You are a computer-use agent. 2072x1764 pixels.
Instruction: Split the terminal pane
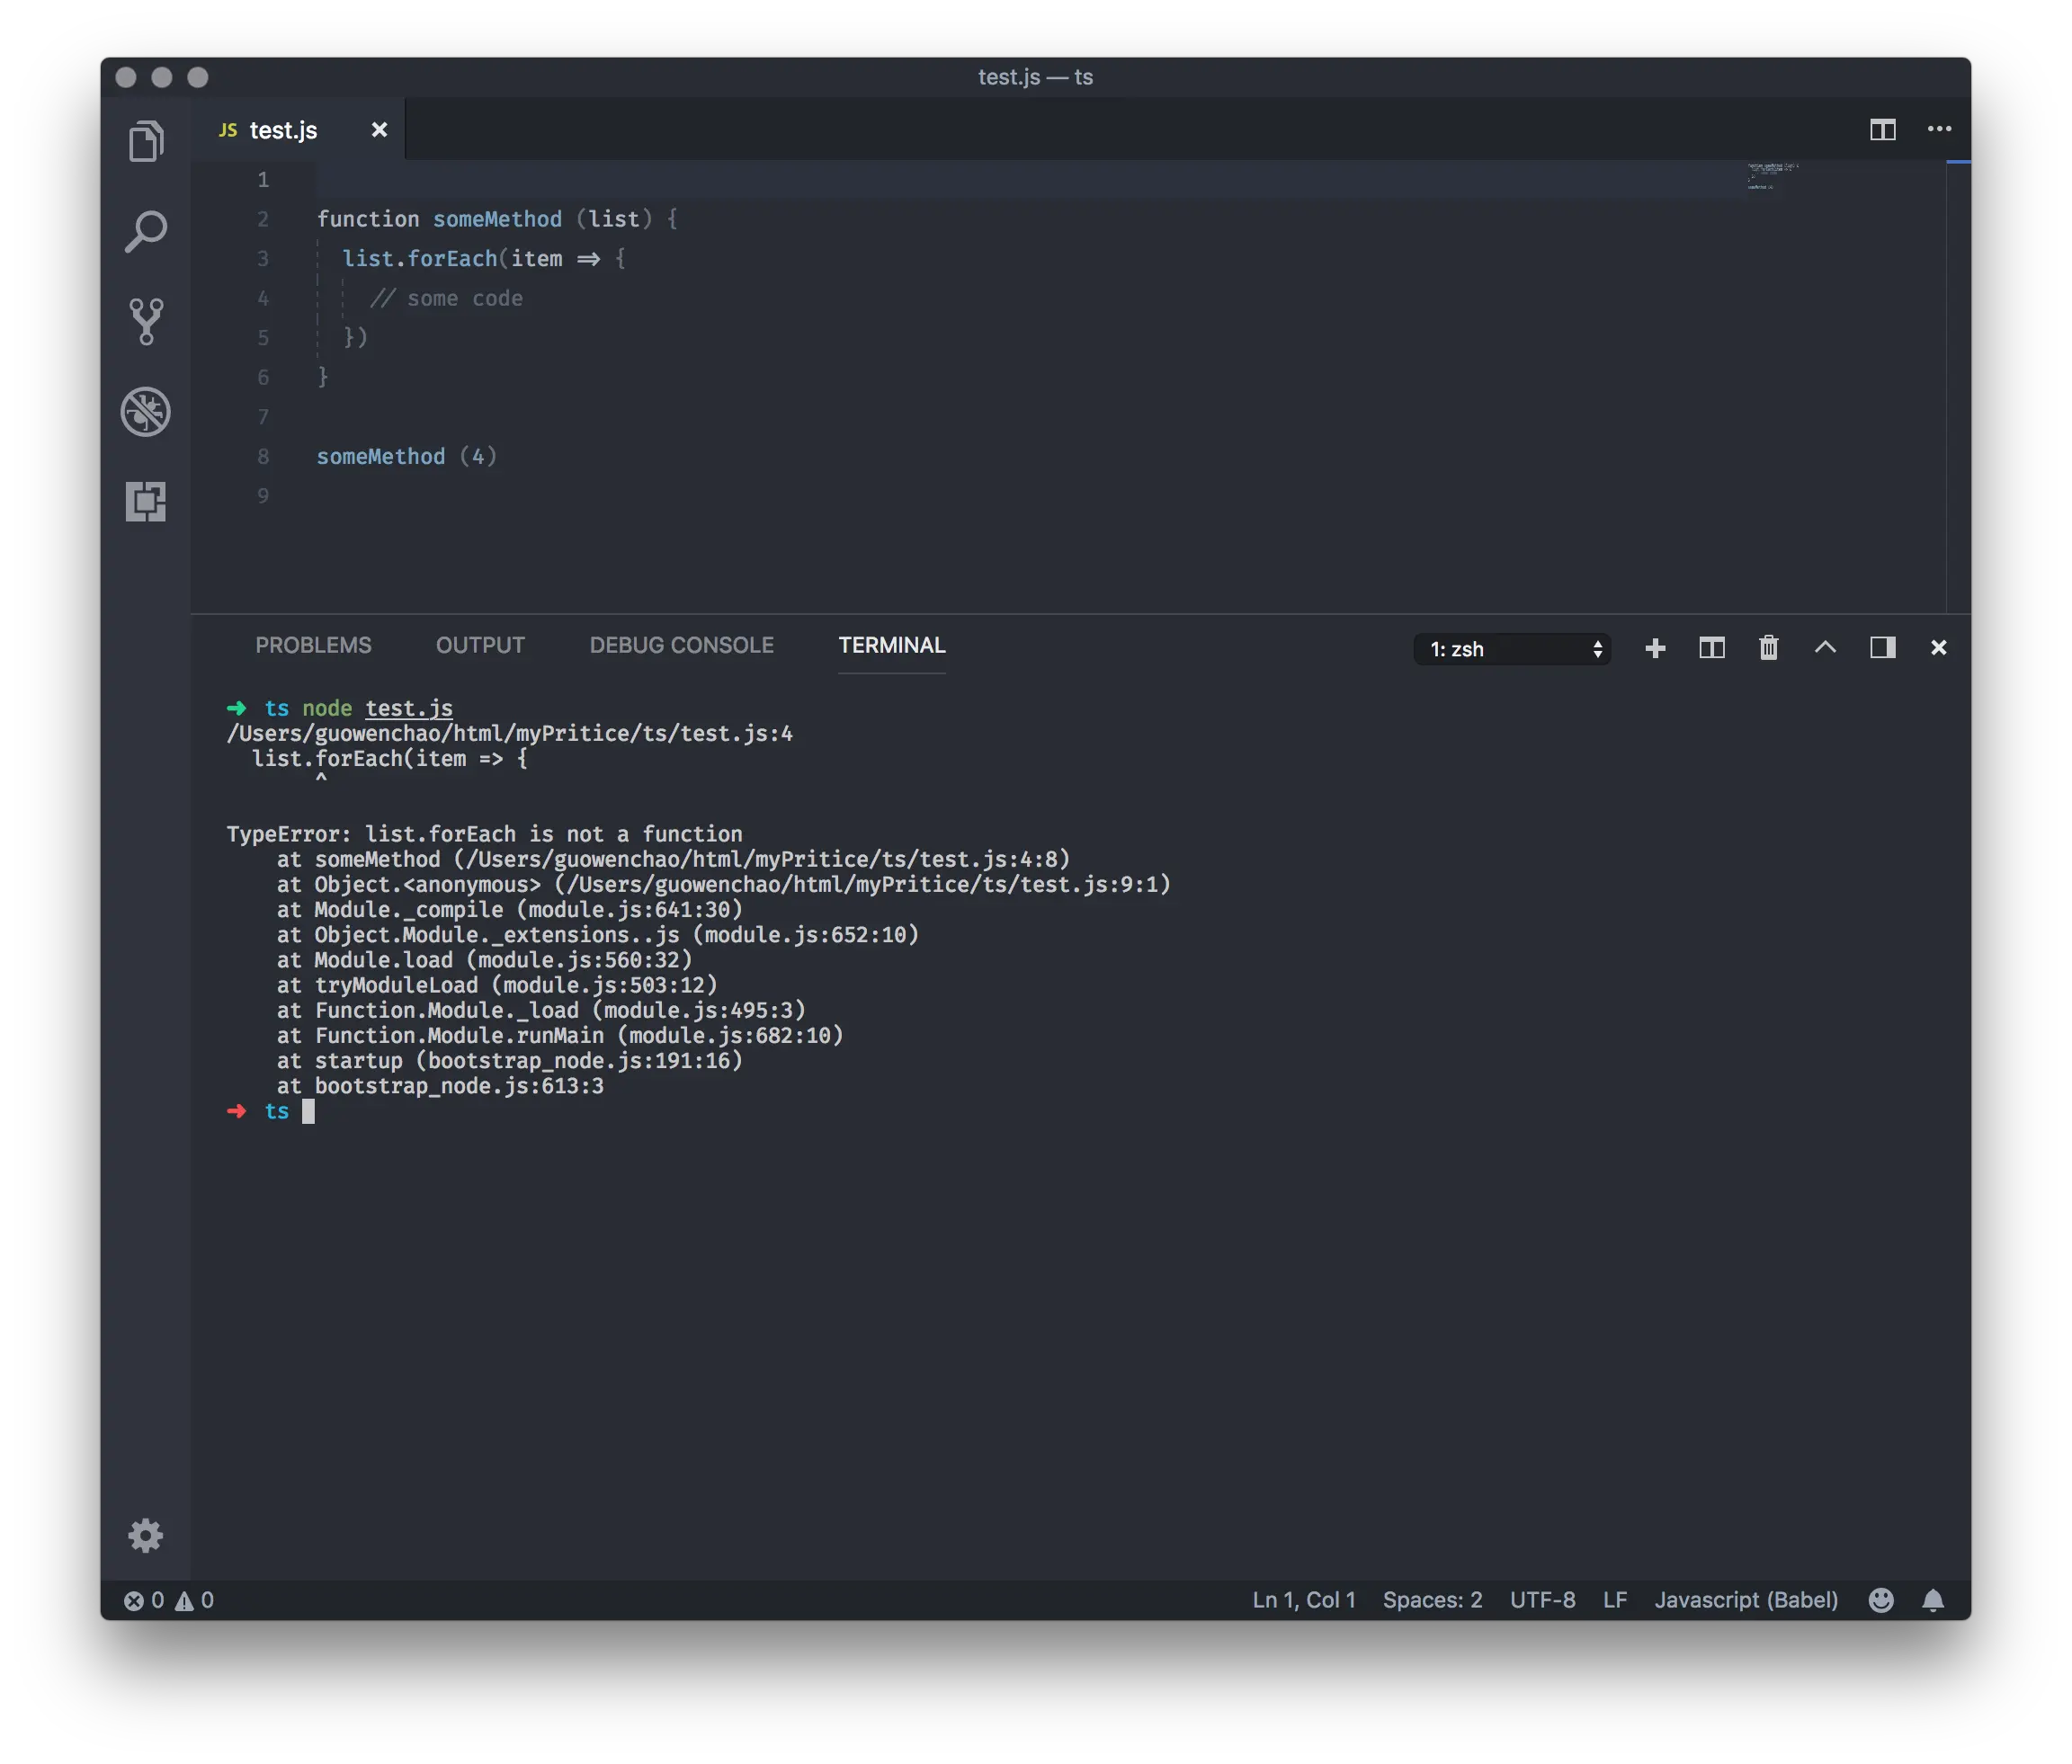click(x=1712, y=648)
